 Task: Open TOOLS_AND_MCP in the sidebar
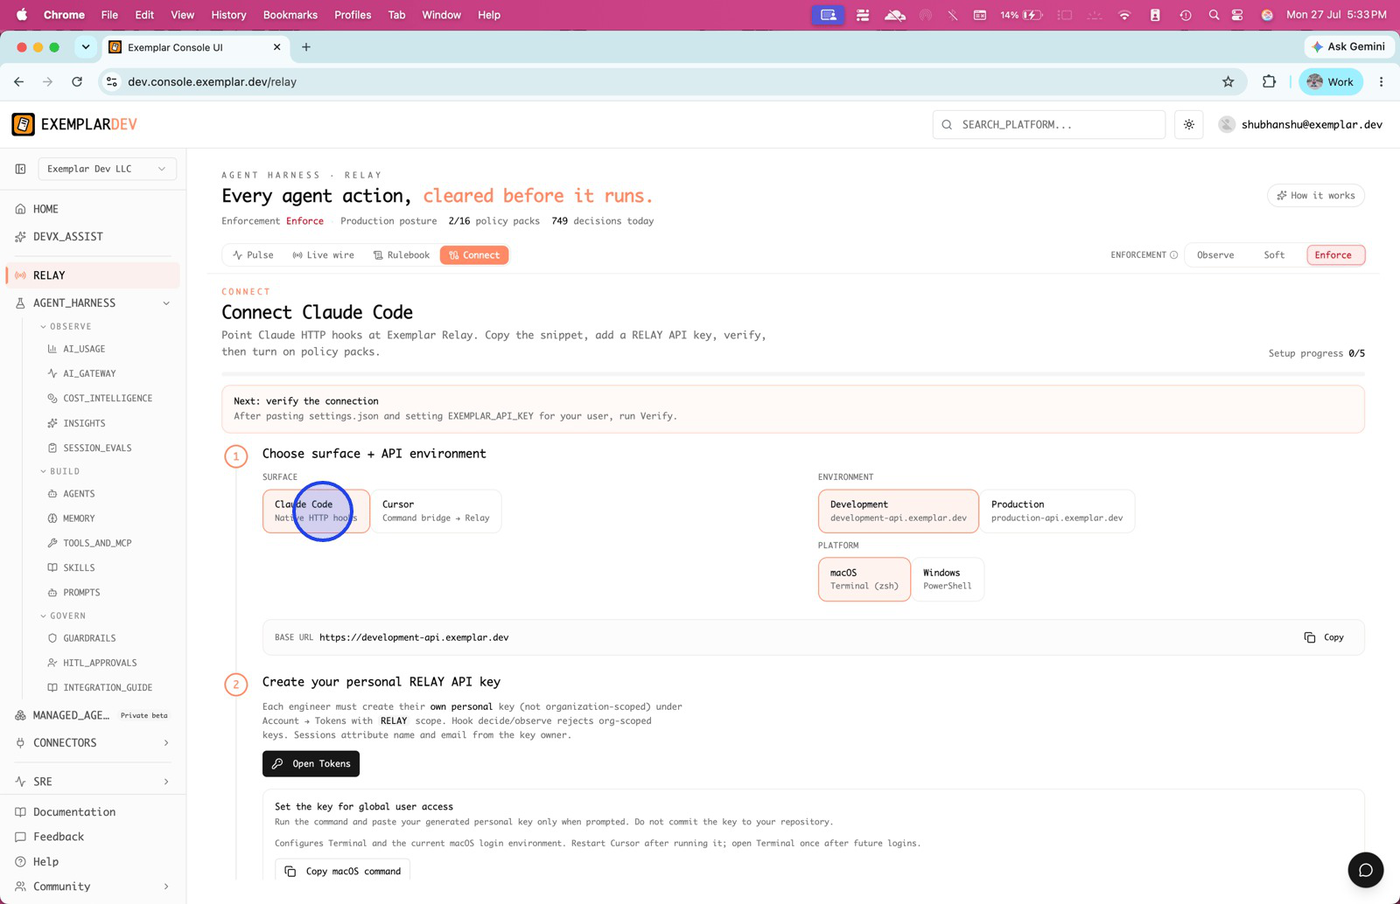tap(97, 543)
